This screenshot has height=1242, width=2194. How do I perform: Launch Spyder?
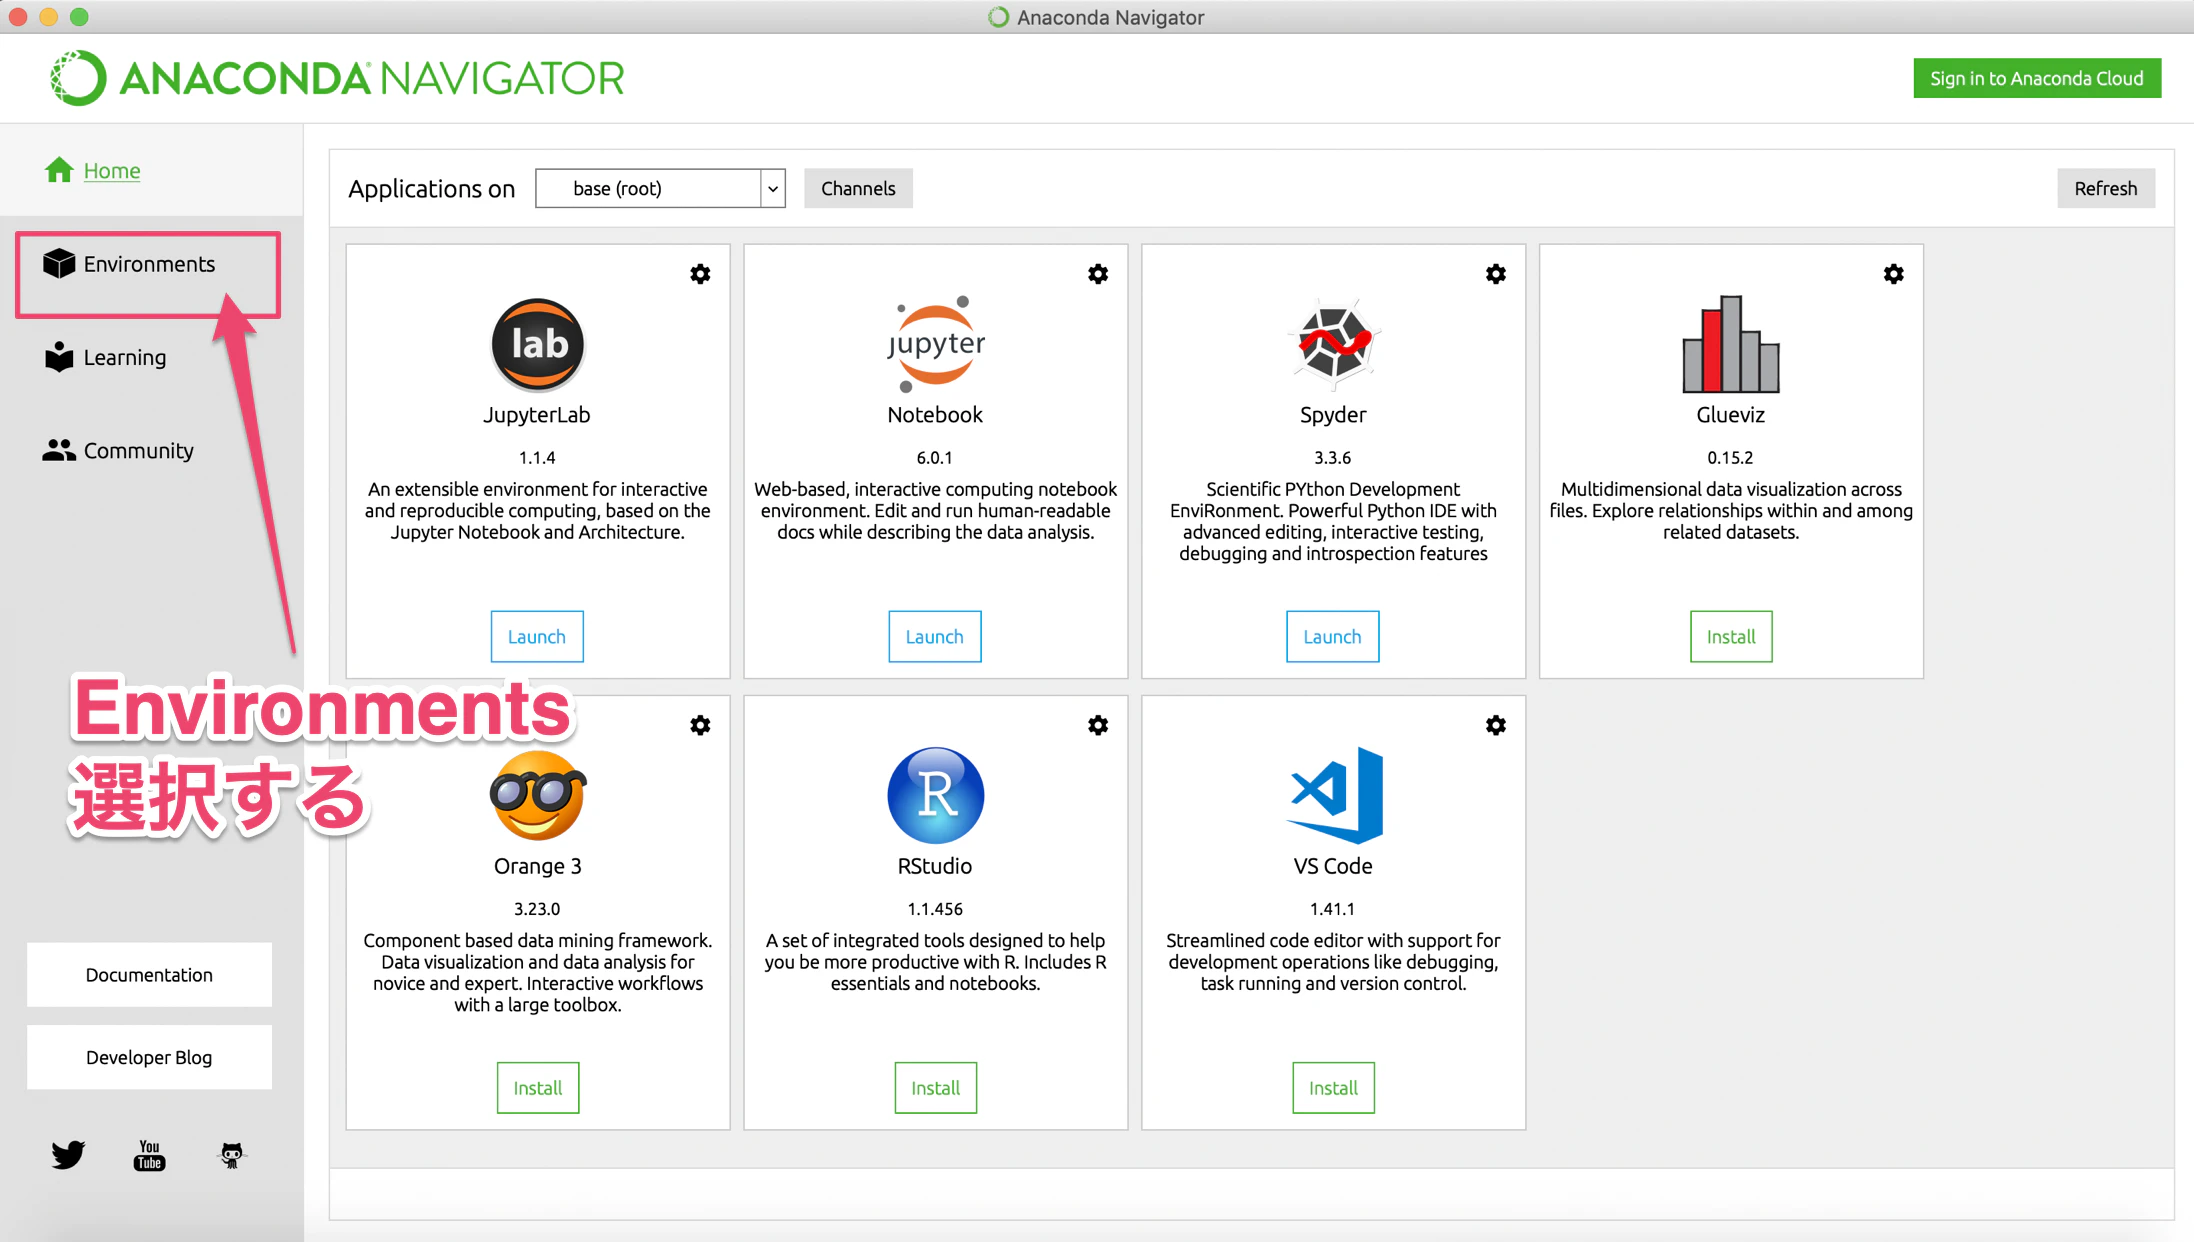pos(1333,636)
